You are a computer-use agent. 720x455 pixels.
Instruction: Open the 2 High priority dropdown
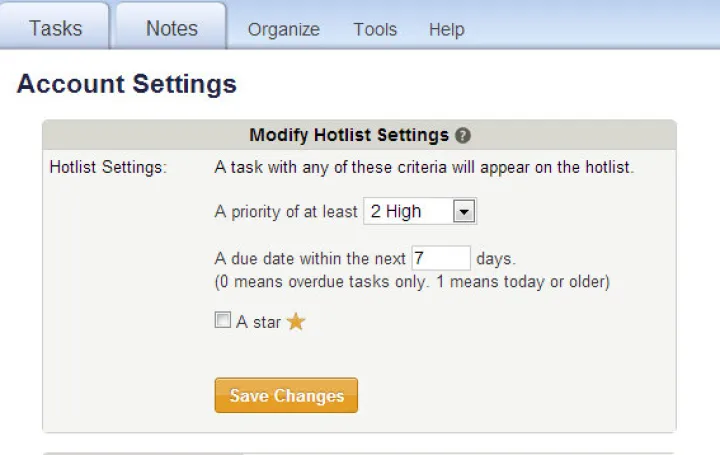click(x=420, y=211)
